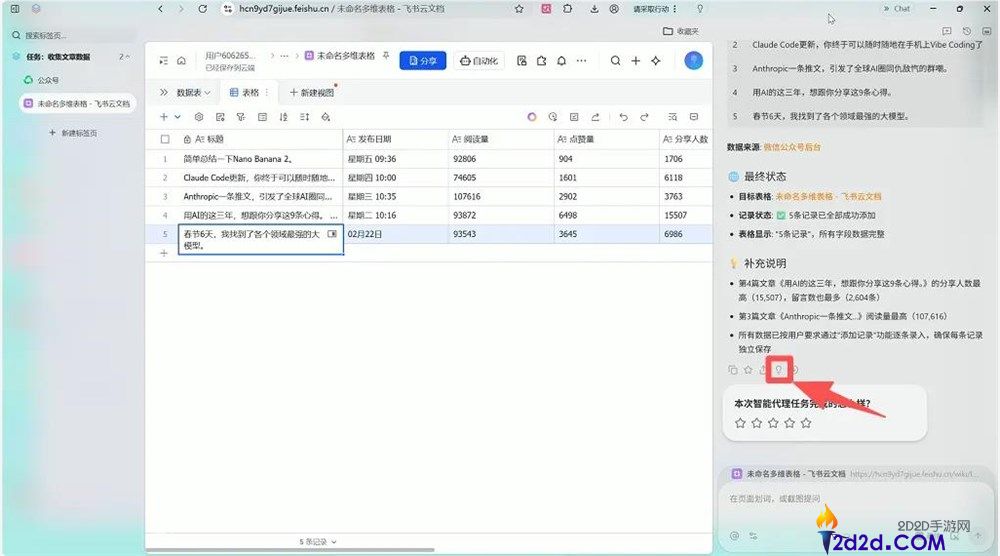Select the 未命名多维表格 - 飞书云文档 sidebar tab

[77, 103]
